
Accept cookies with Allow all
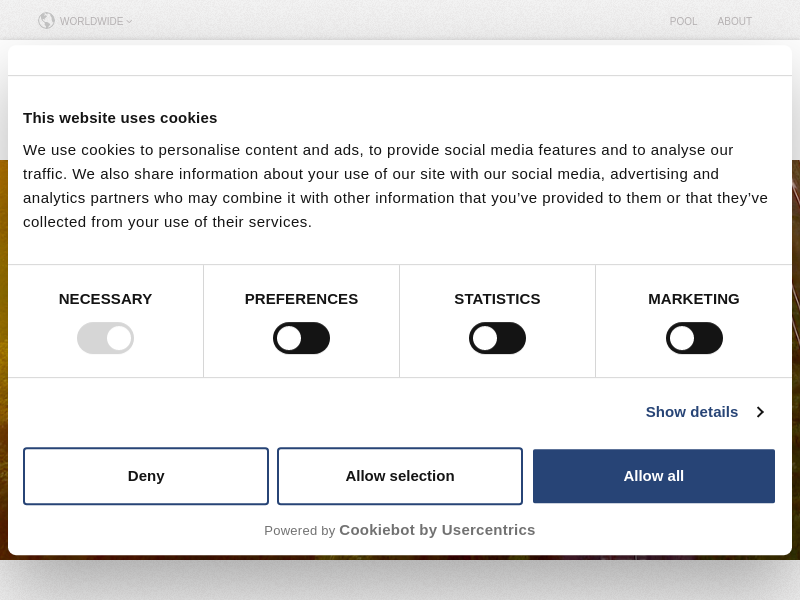tap(654, 476)
